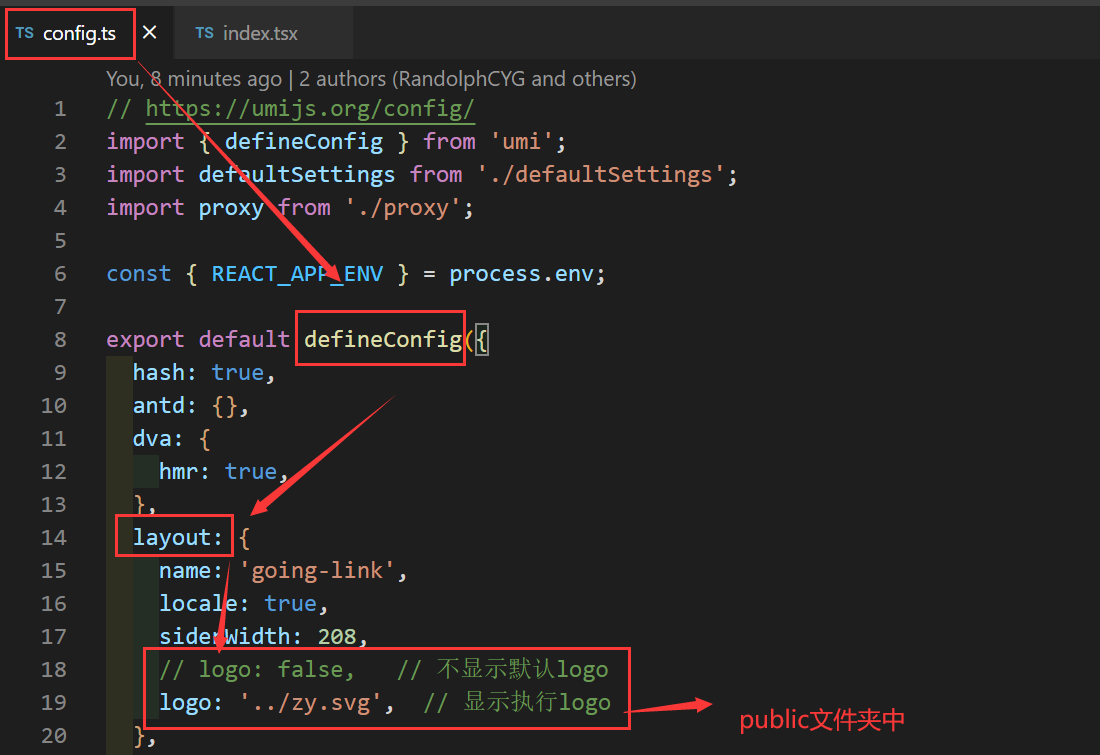This screenshot has height=755, width=1100.
Task: Click the defineConfig import on line 2
Action: (x=303, y=141)
